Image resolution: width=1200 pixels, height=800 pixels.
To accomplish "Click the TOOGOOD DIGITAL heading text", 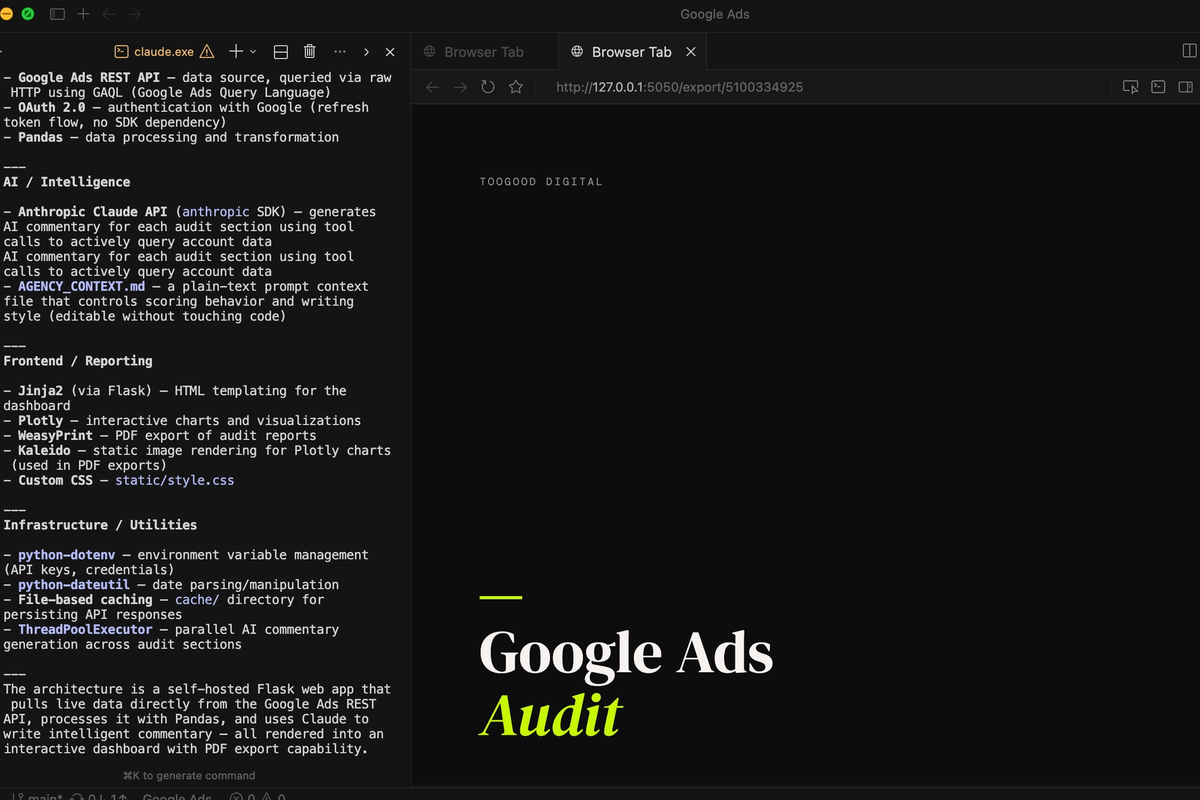I will click(x=541, y=182).
